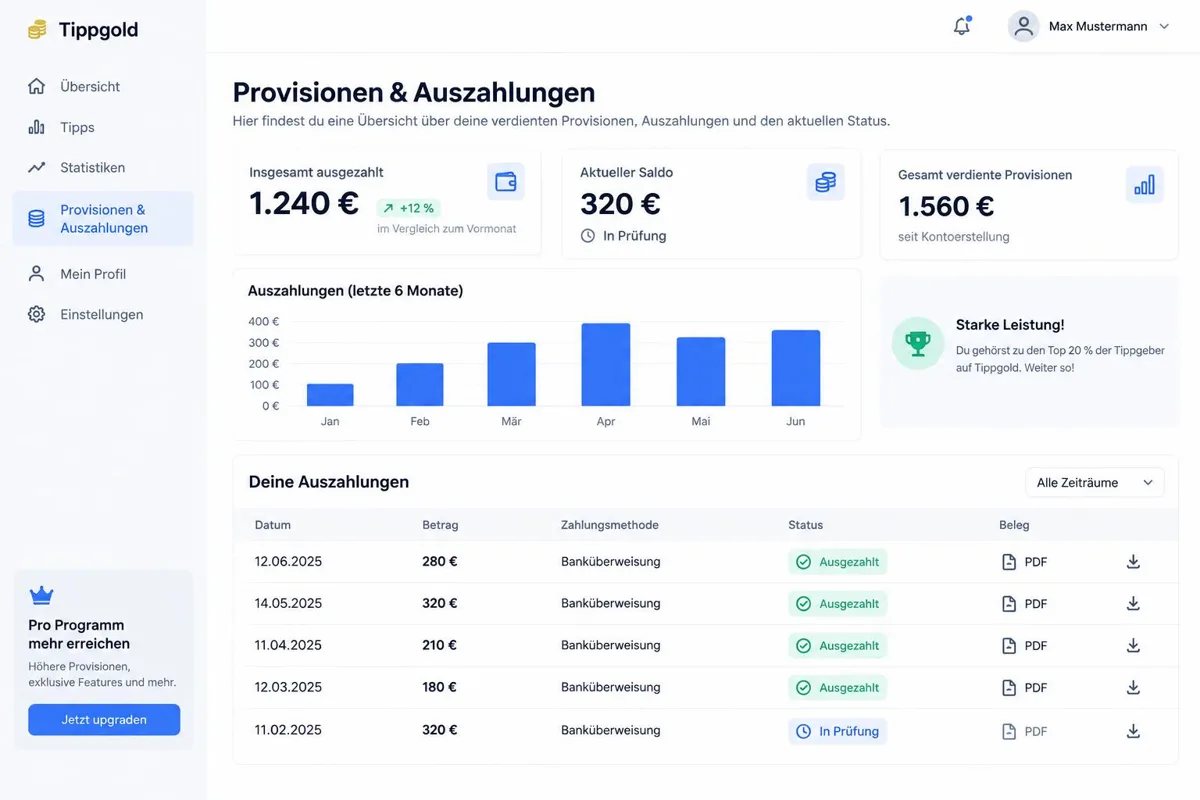This screenshot has height=800, width=1200.
Task: Click the Deine Auszahlungen heading
Action: 329,482
